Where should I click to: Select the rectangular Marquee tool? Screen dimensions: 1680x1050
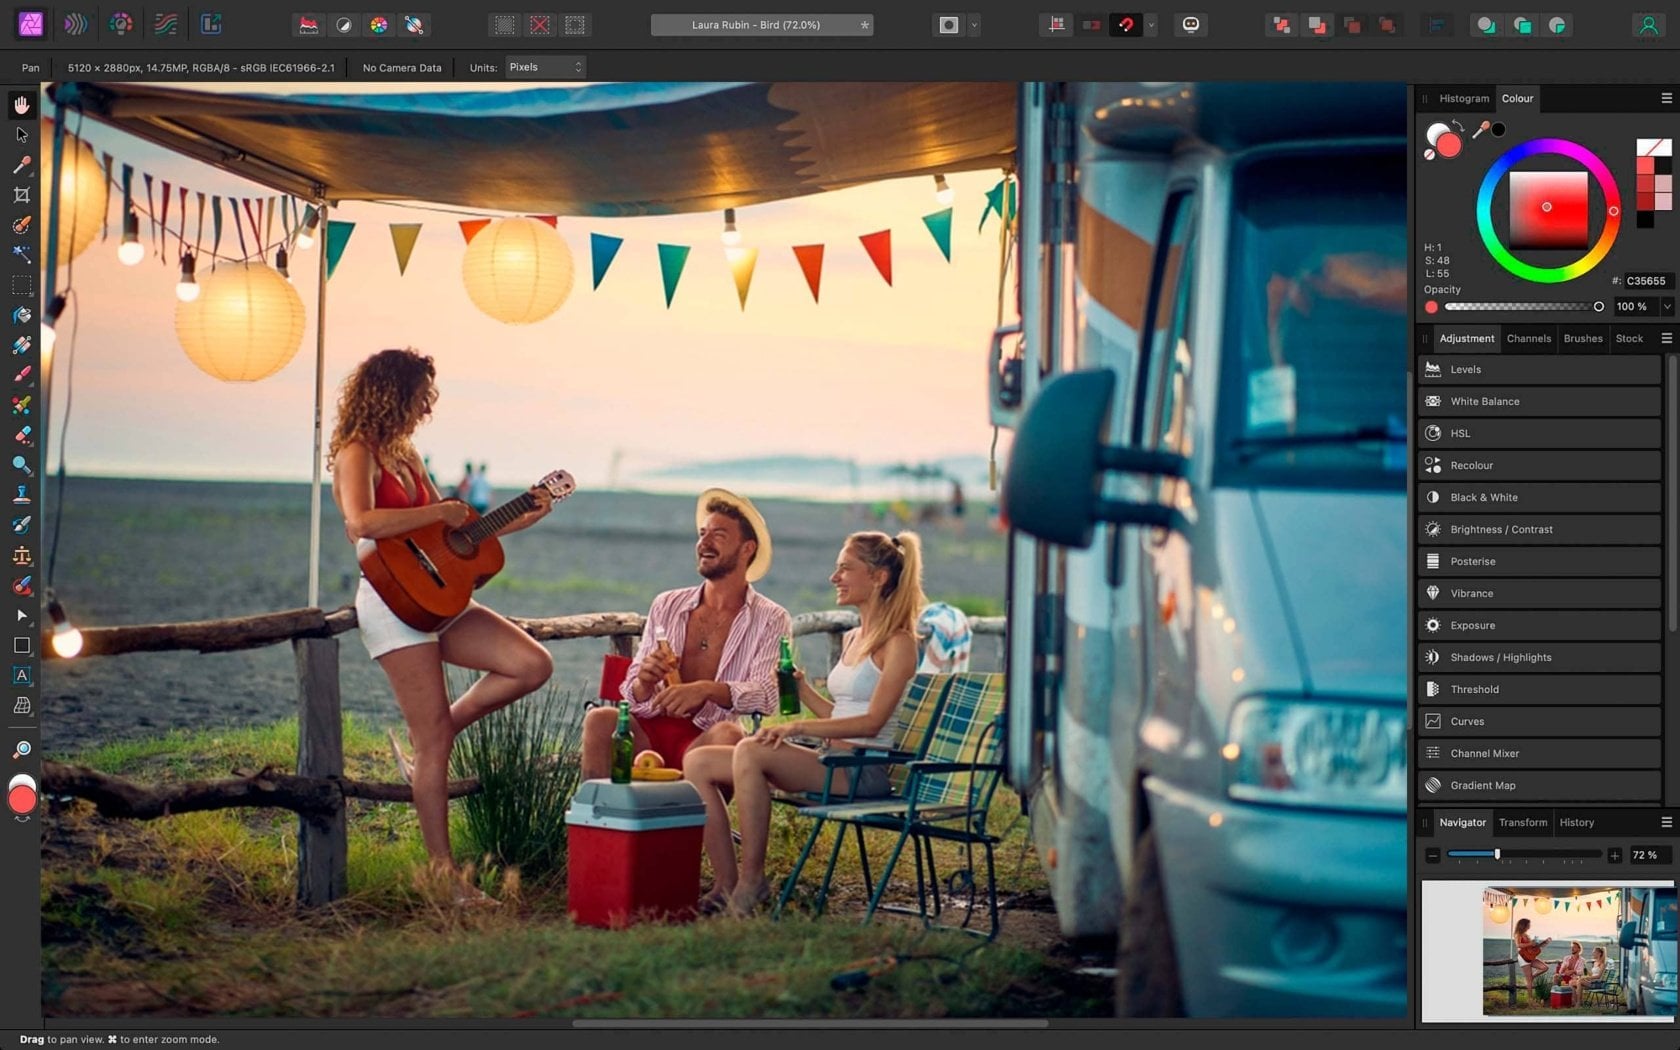[x=22, y=285]
